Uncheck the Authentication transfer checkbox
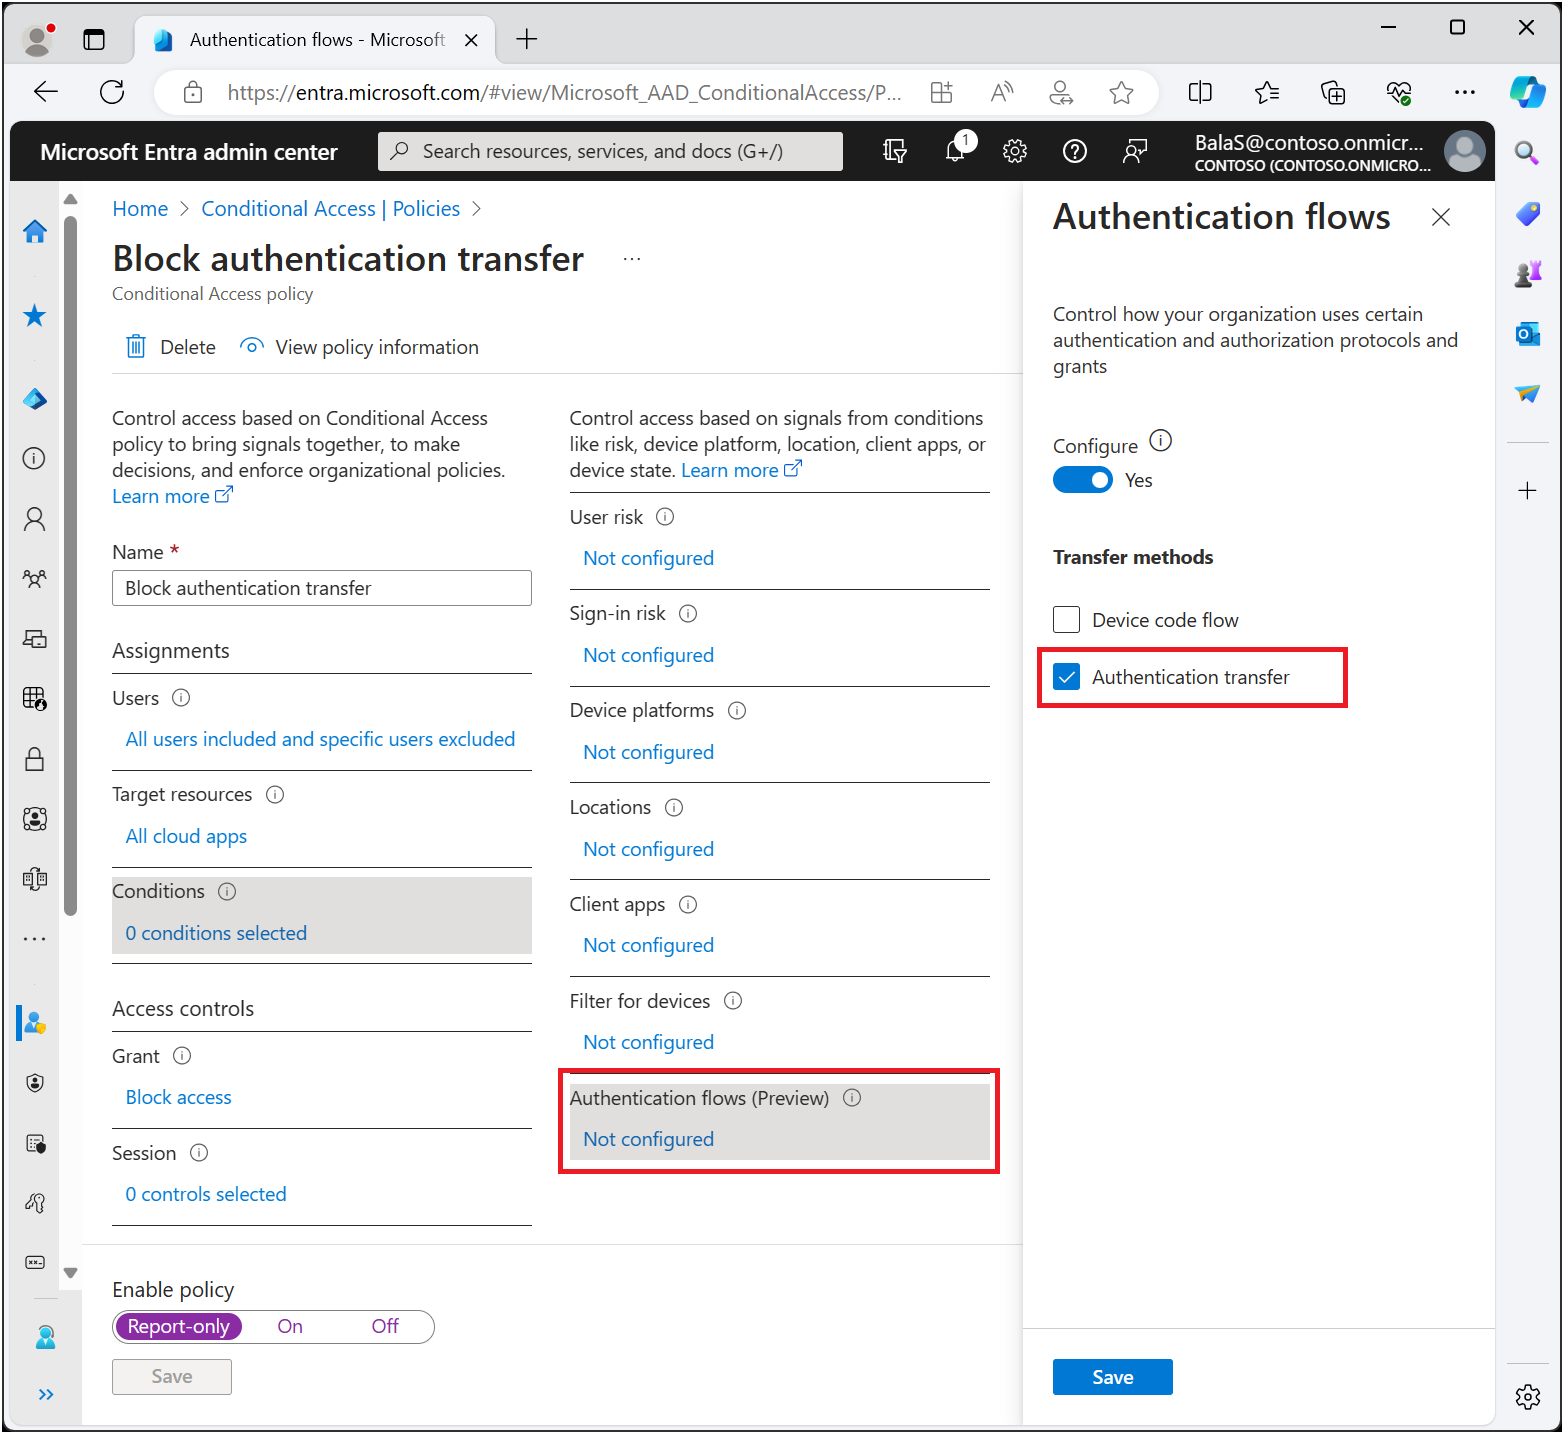 point(1067,677)
